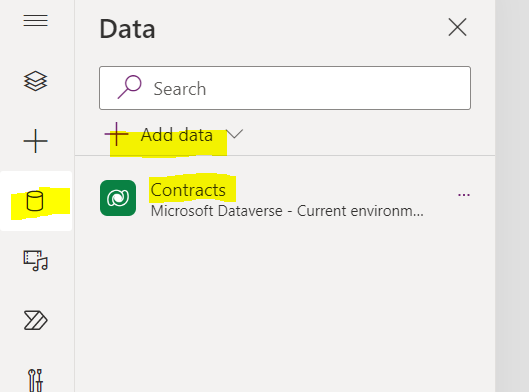Open the Advanced tools icon in sidebar
Image resolution: width=529 pixels, height=392 pixels.
[35, 381]
